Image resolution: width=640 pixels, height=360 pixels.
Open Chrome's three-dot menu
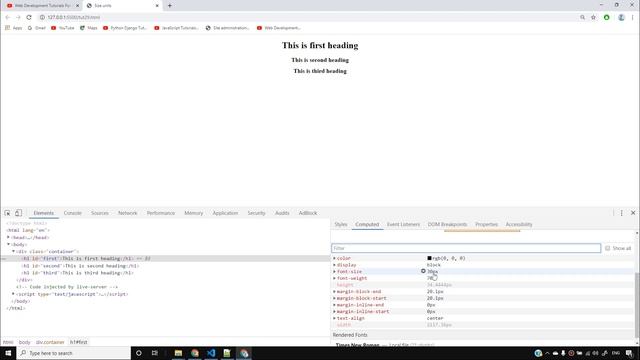coord(633,18)
